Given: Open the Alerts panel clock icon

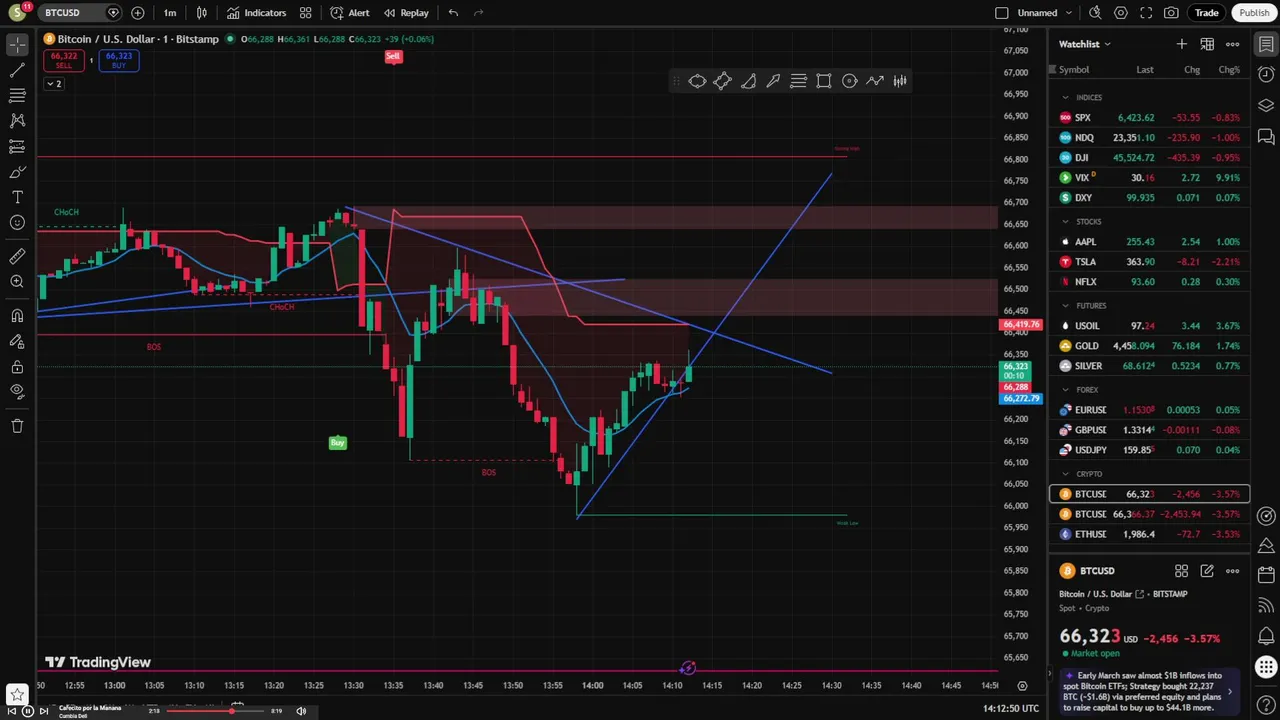Looking at the screenshot, I should [1266, 75].
